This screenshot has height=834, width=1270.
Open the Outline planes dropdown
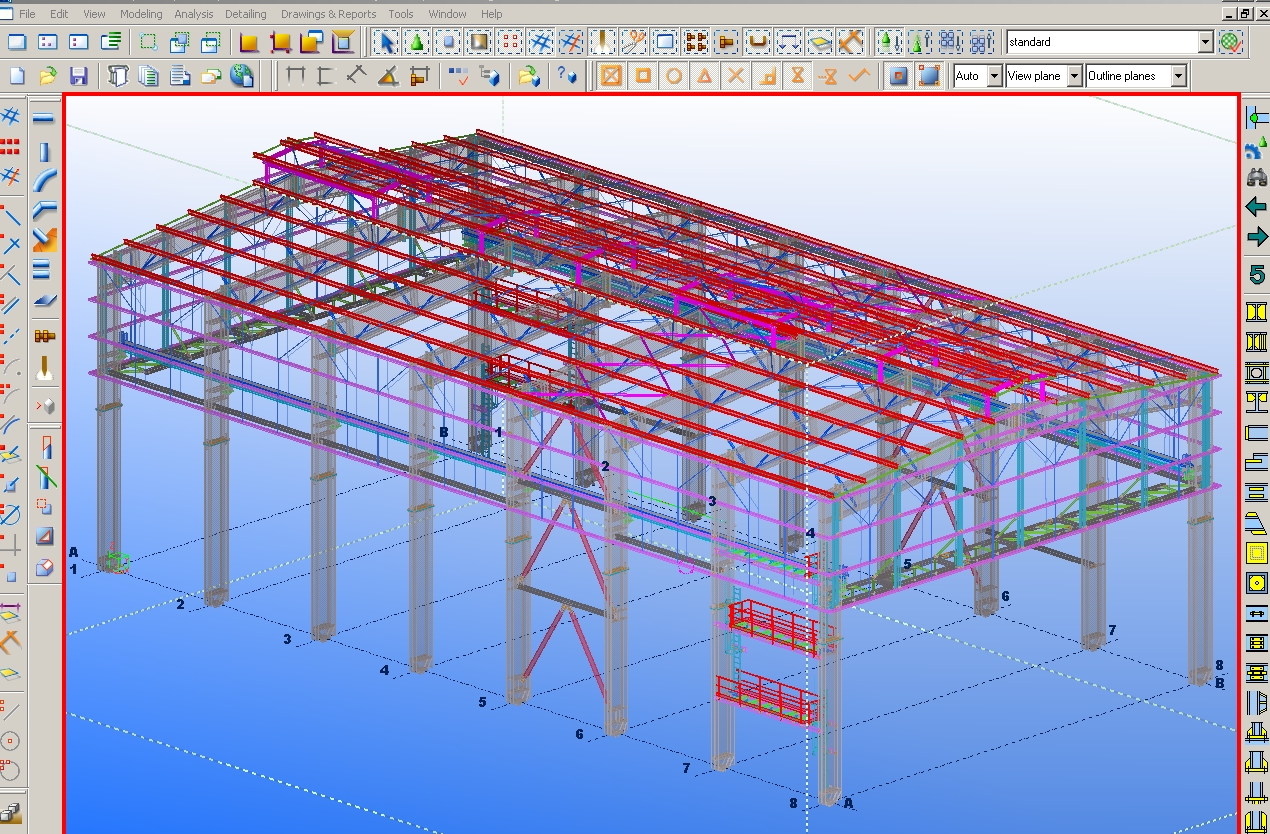1177,75
